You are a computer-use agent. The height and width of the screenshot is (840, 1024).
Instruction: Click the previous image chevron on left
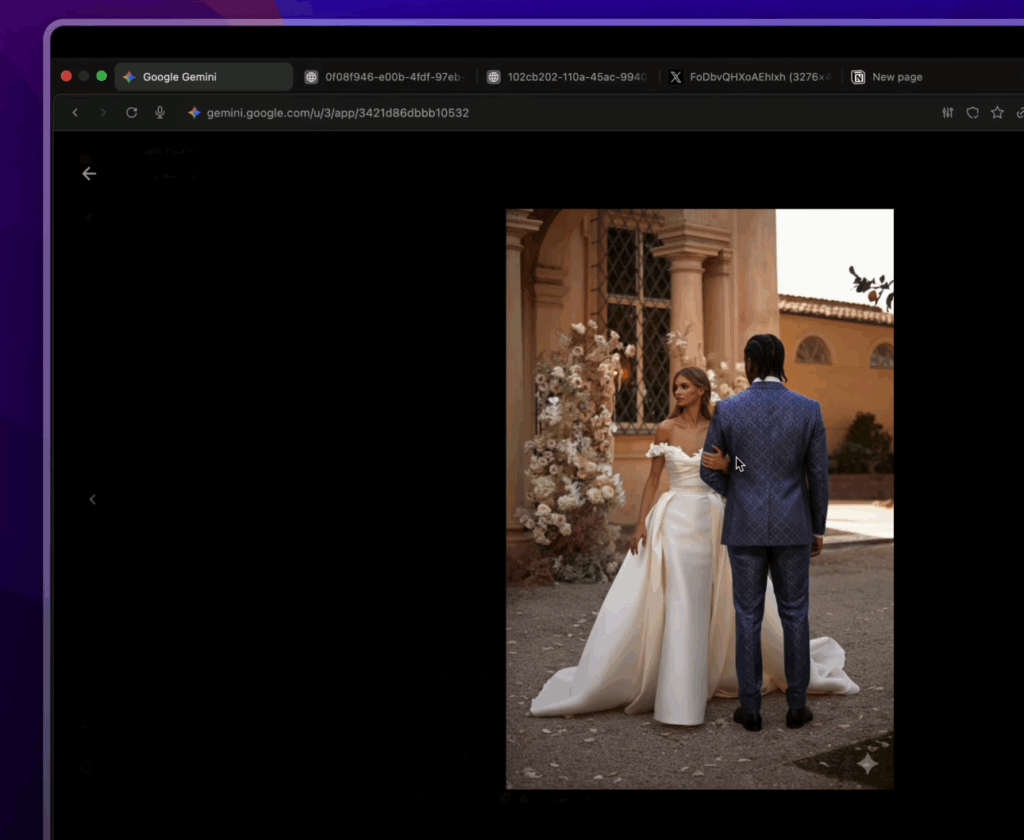[93, 499]
